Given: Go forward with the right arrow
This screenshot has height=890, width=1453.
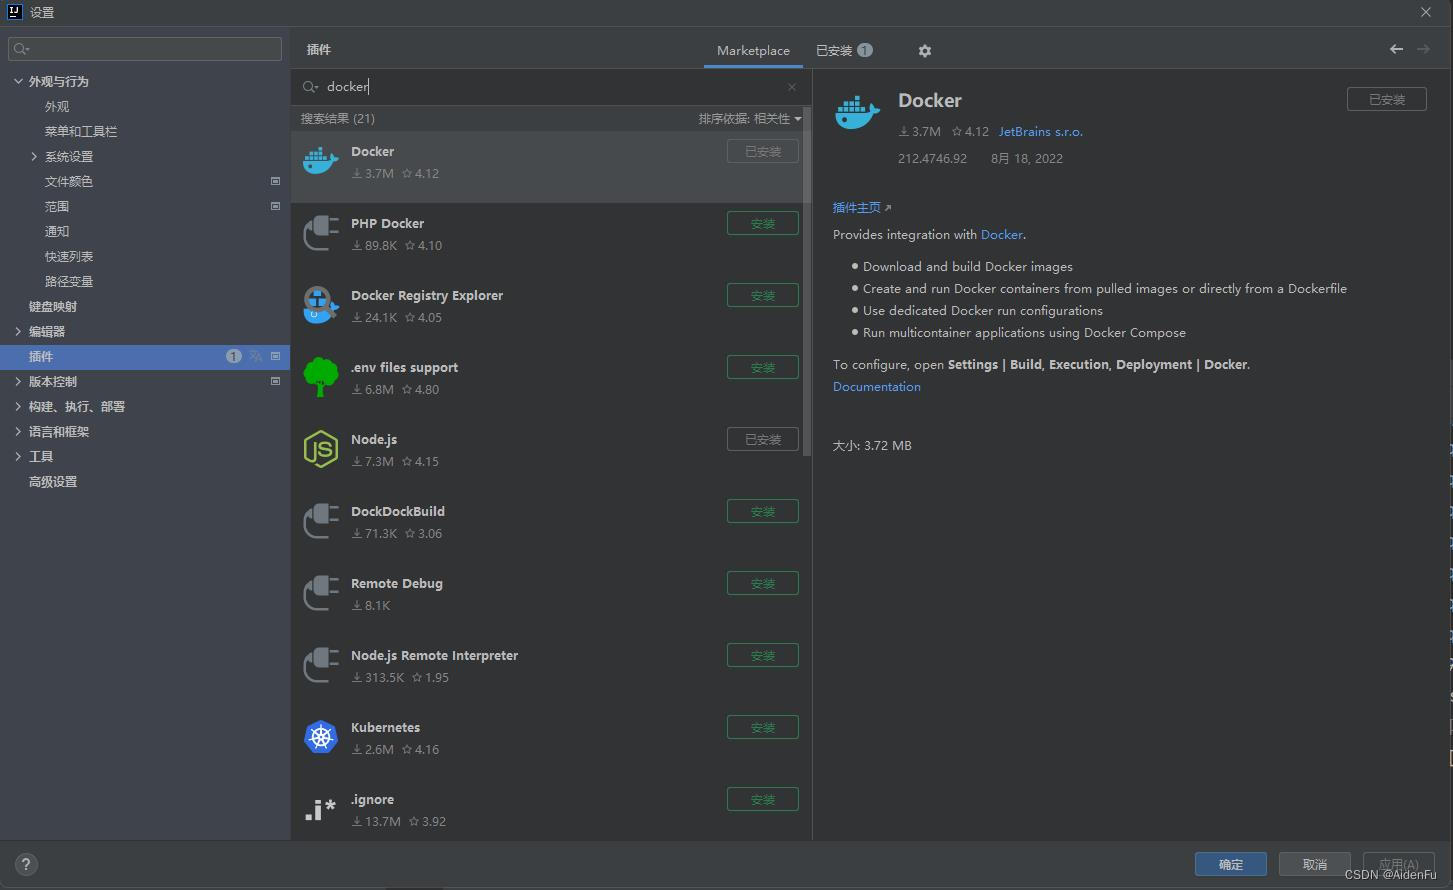Looking at the screenshot, I should point(1423,49).
